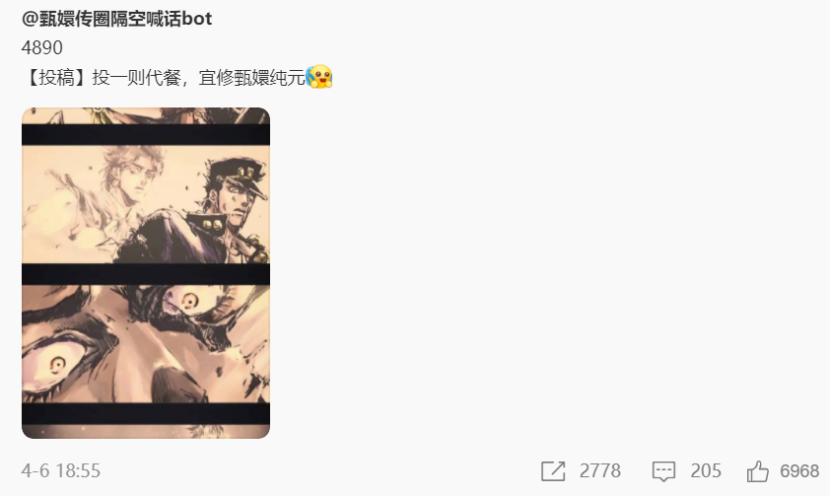Like the post with thumbs-up icon

(x=757, y=471)
